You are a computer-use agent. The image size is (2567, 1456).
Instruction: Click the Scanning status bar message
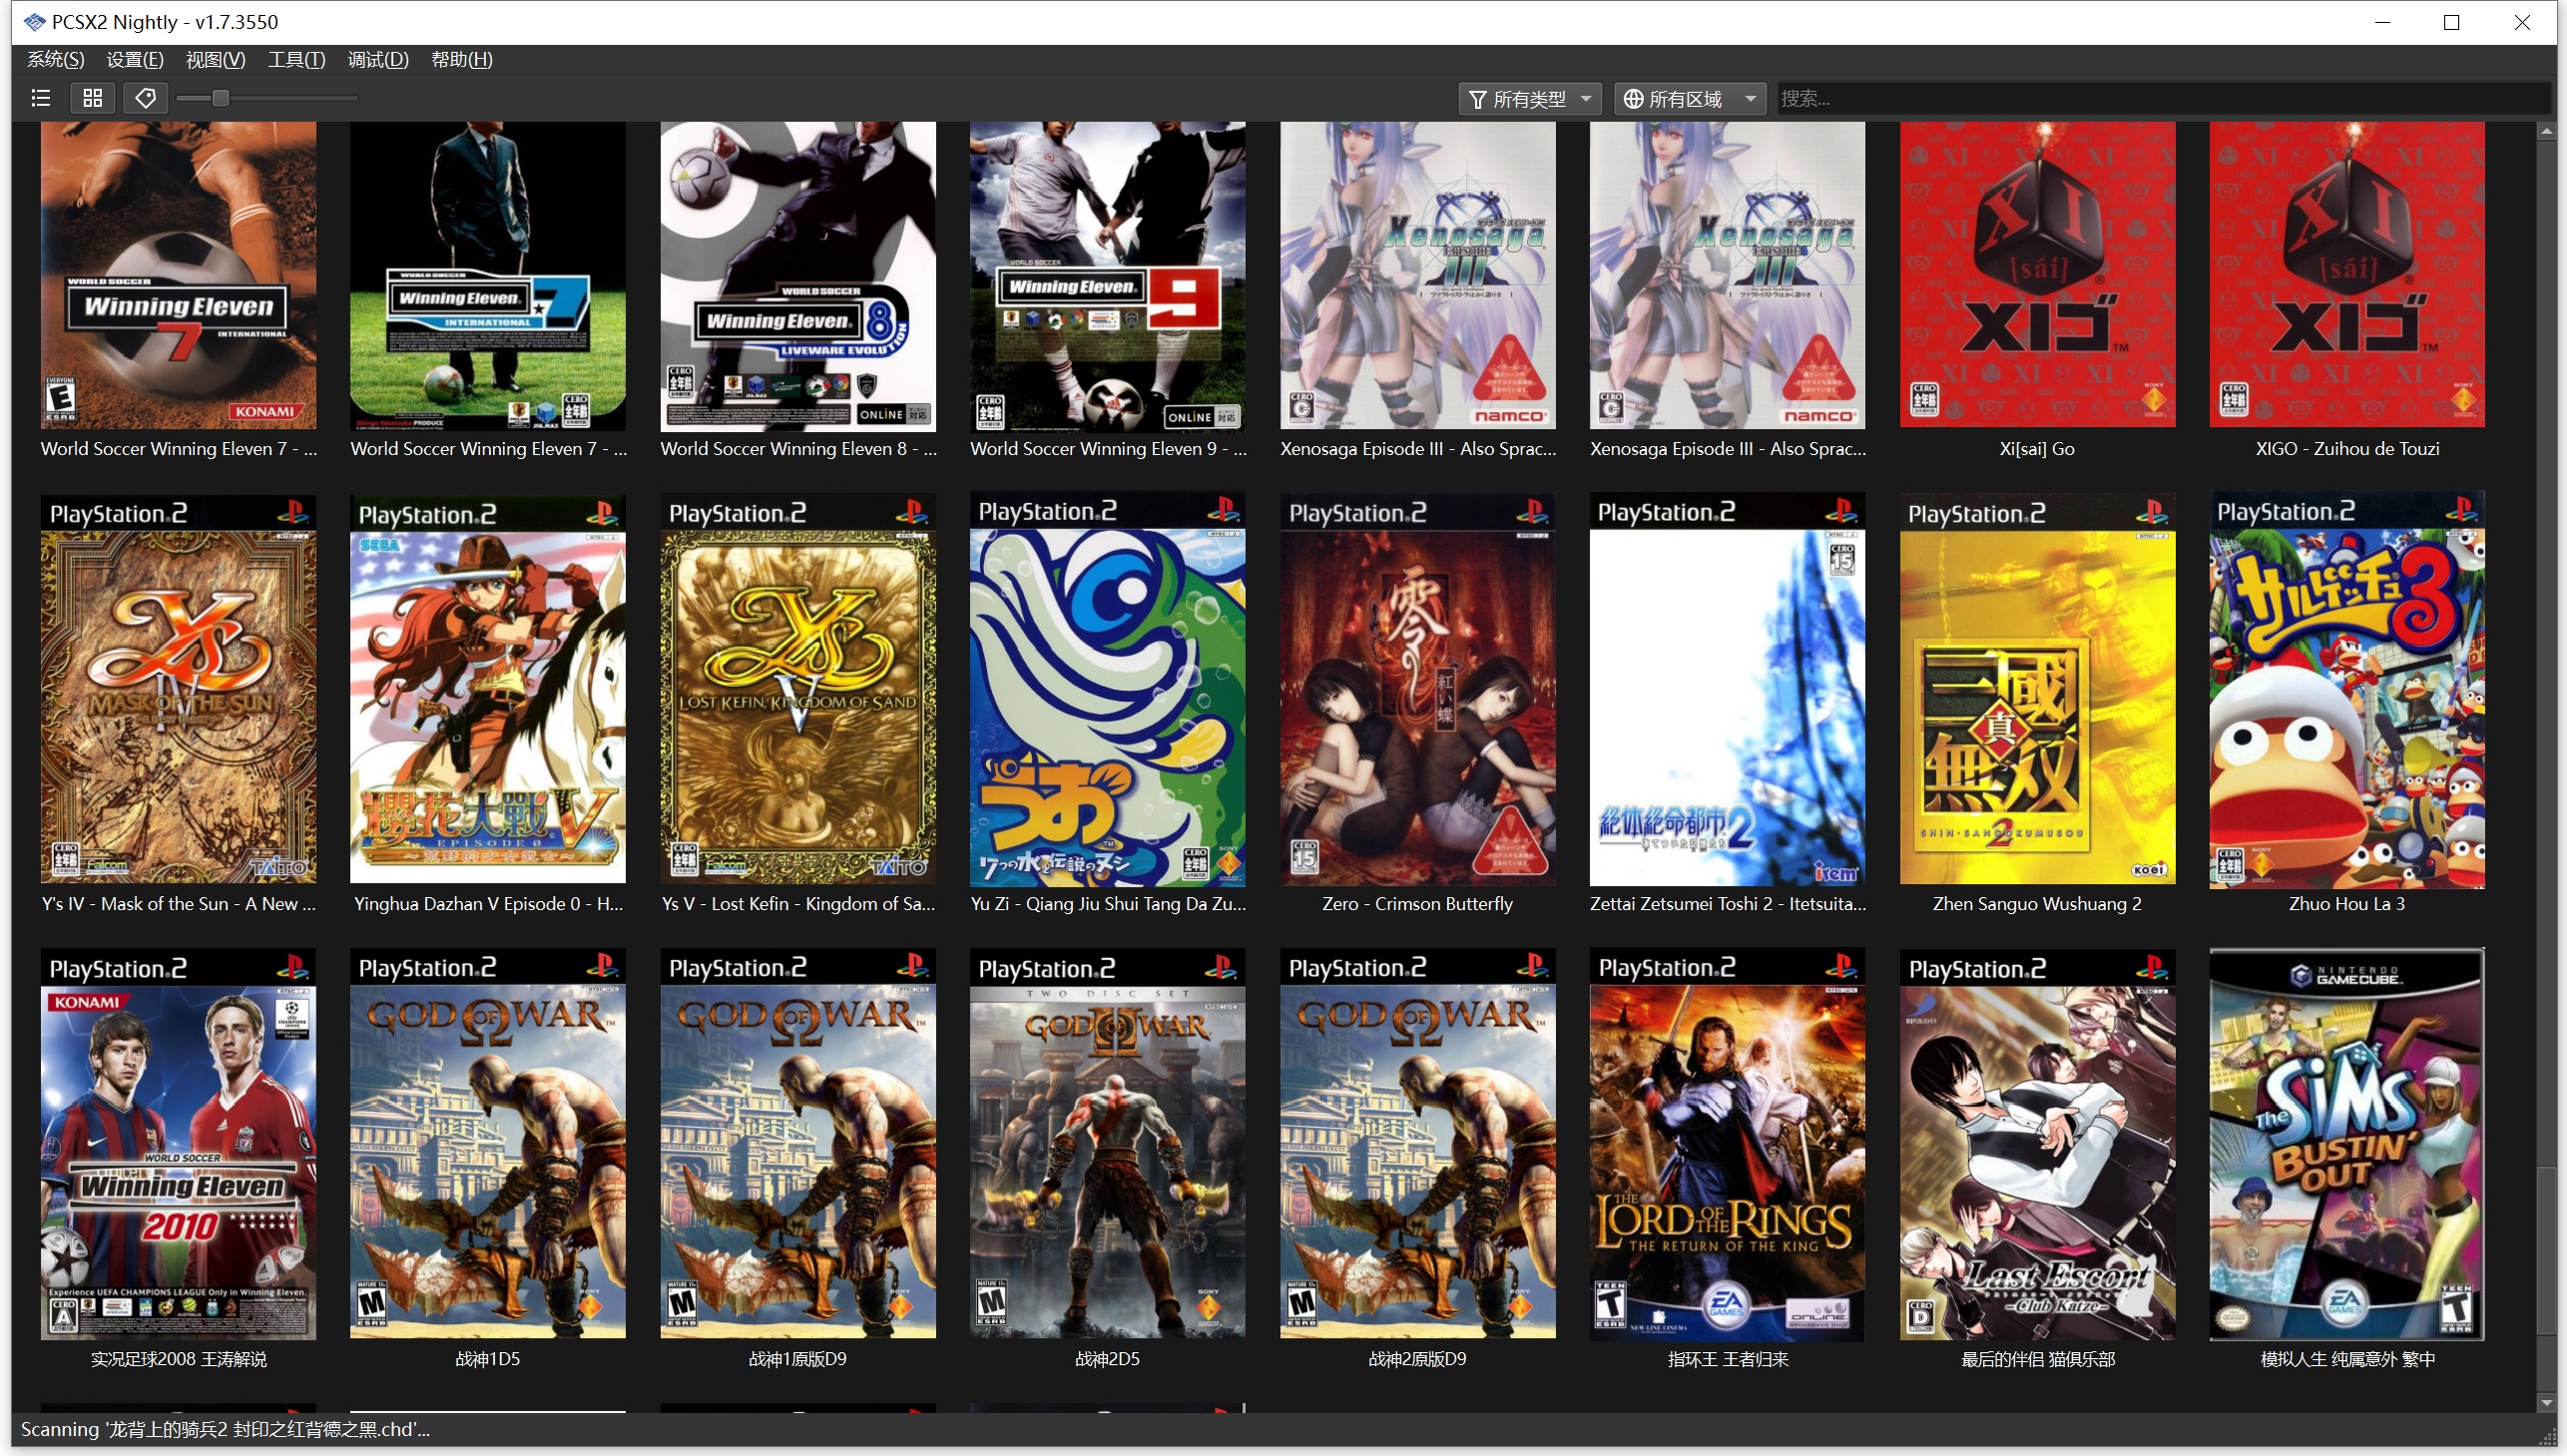click(x=225, y=1430)
